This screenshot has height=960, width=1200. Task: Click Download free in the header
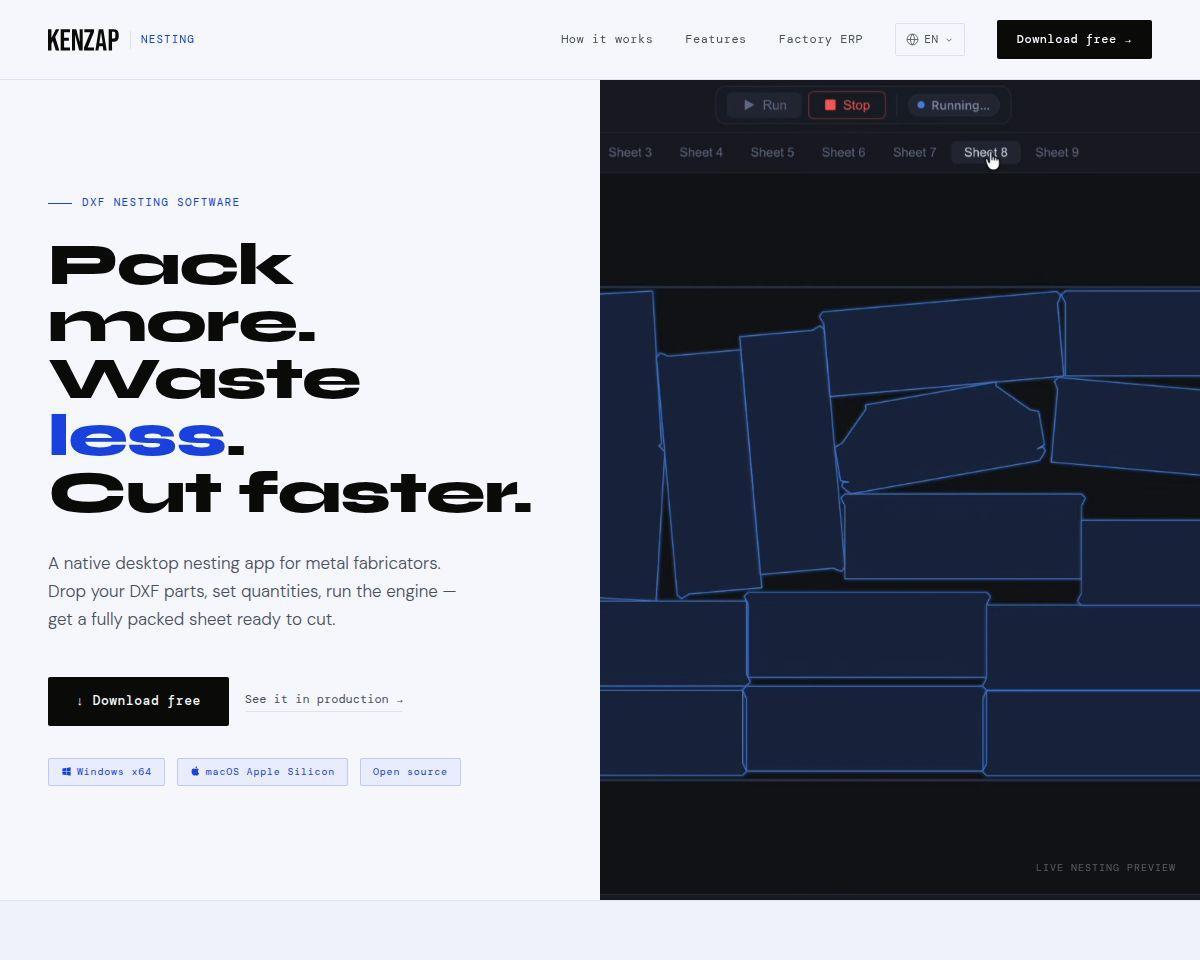[1074, 40]
